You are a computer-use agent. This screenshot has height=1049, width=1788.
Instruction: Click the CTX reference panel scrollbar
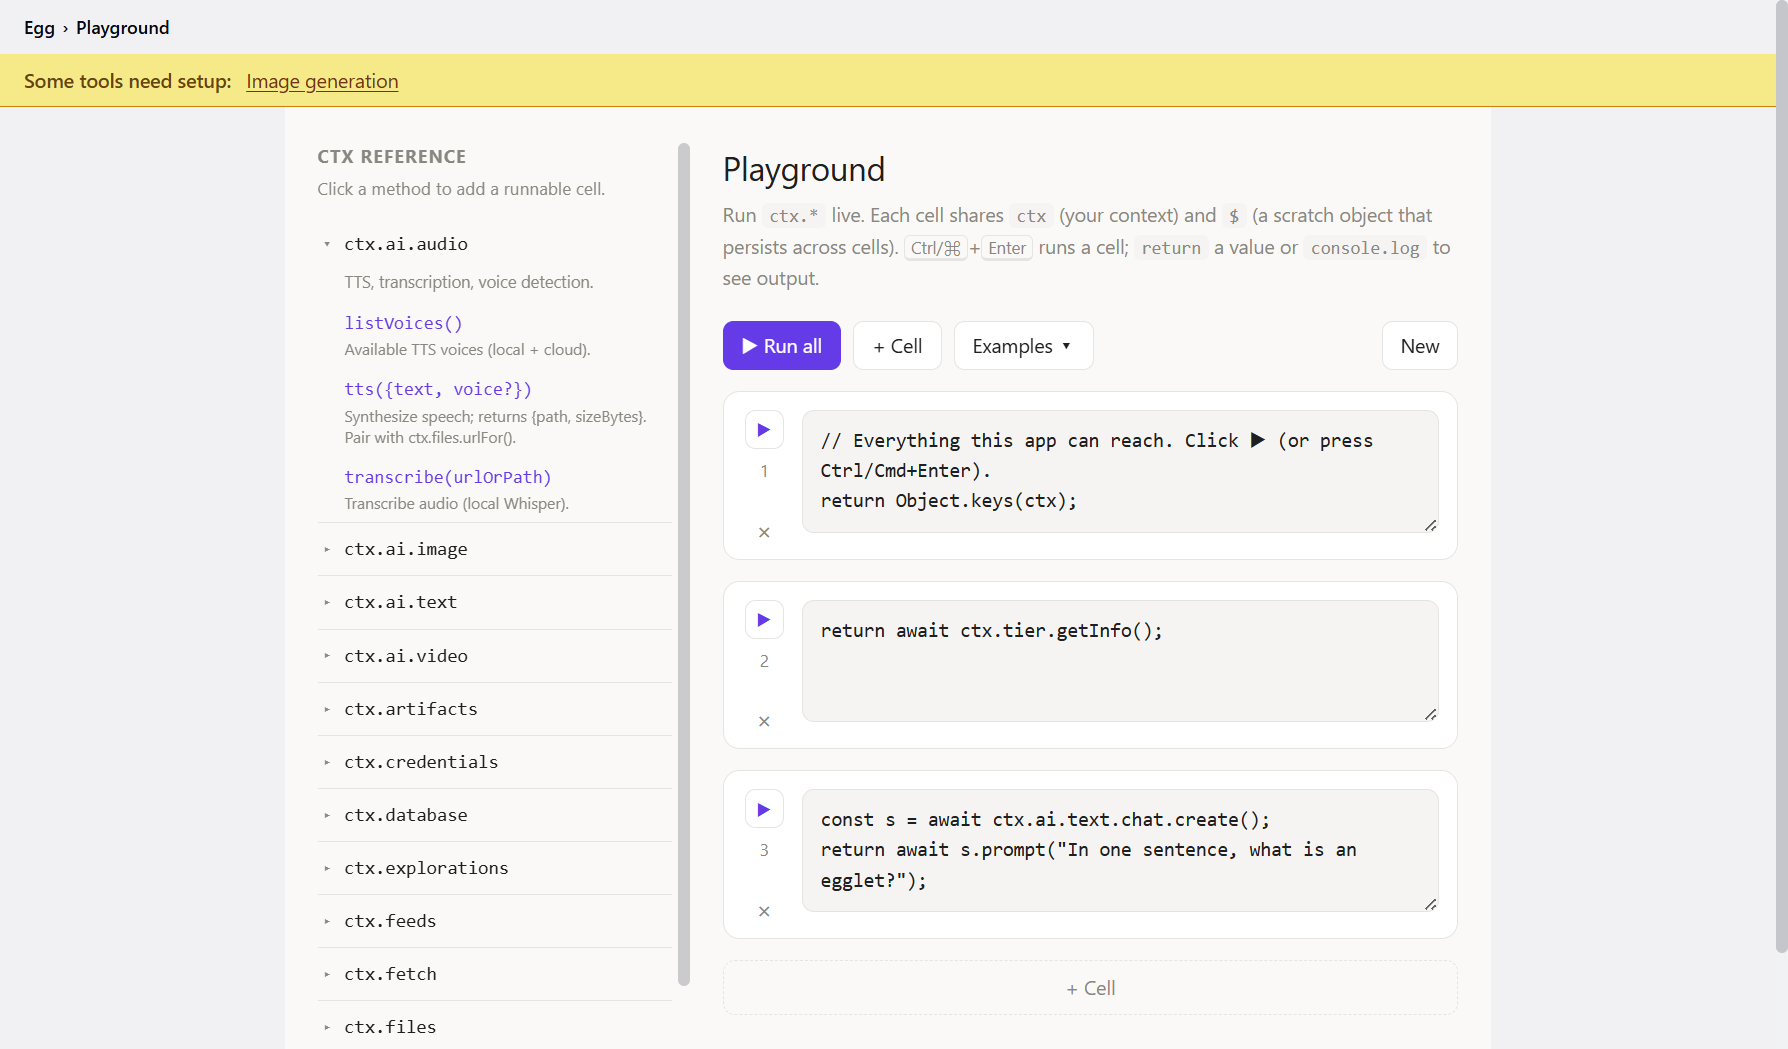pyautogui.click(x=684, y=565)
